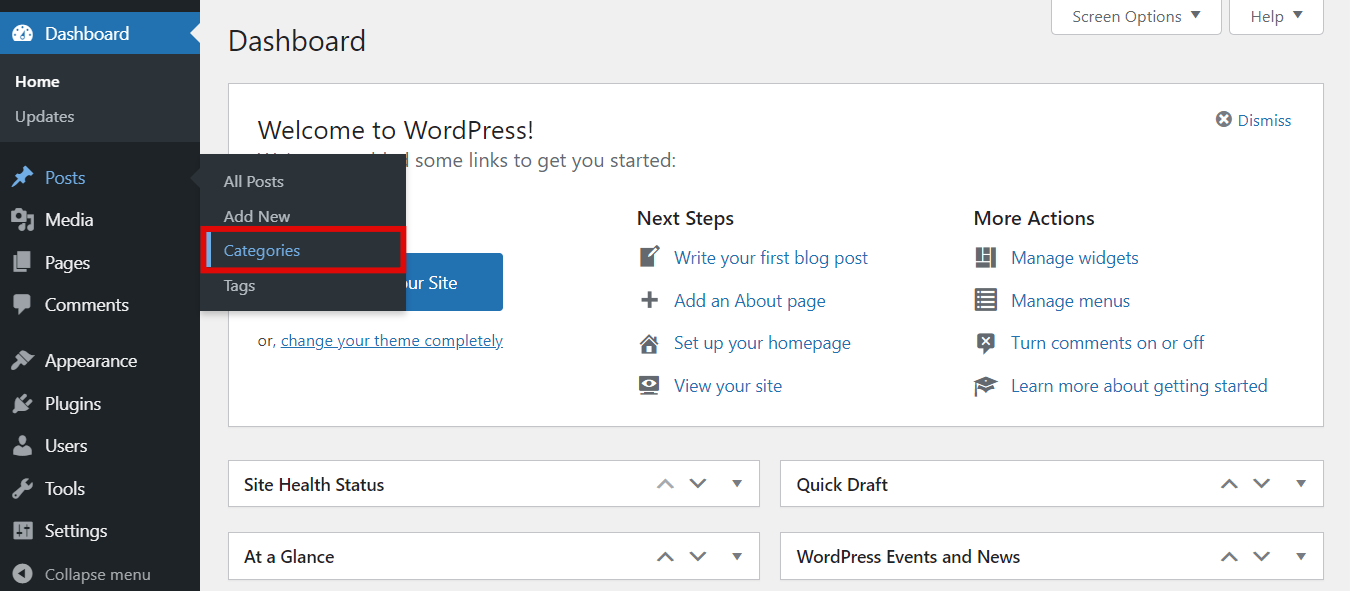Click the Plugins icon
Viewport: 1350px width, 591px height.
coord(24,403)
